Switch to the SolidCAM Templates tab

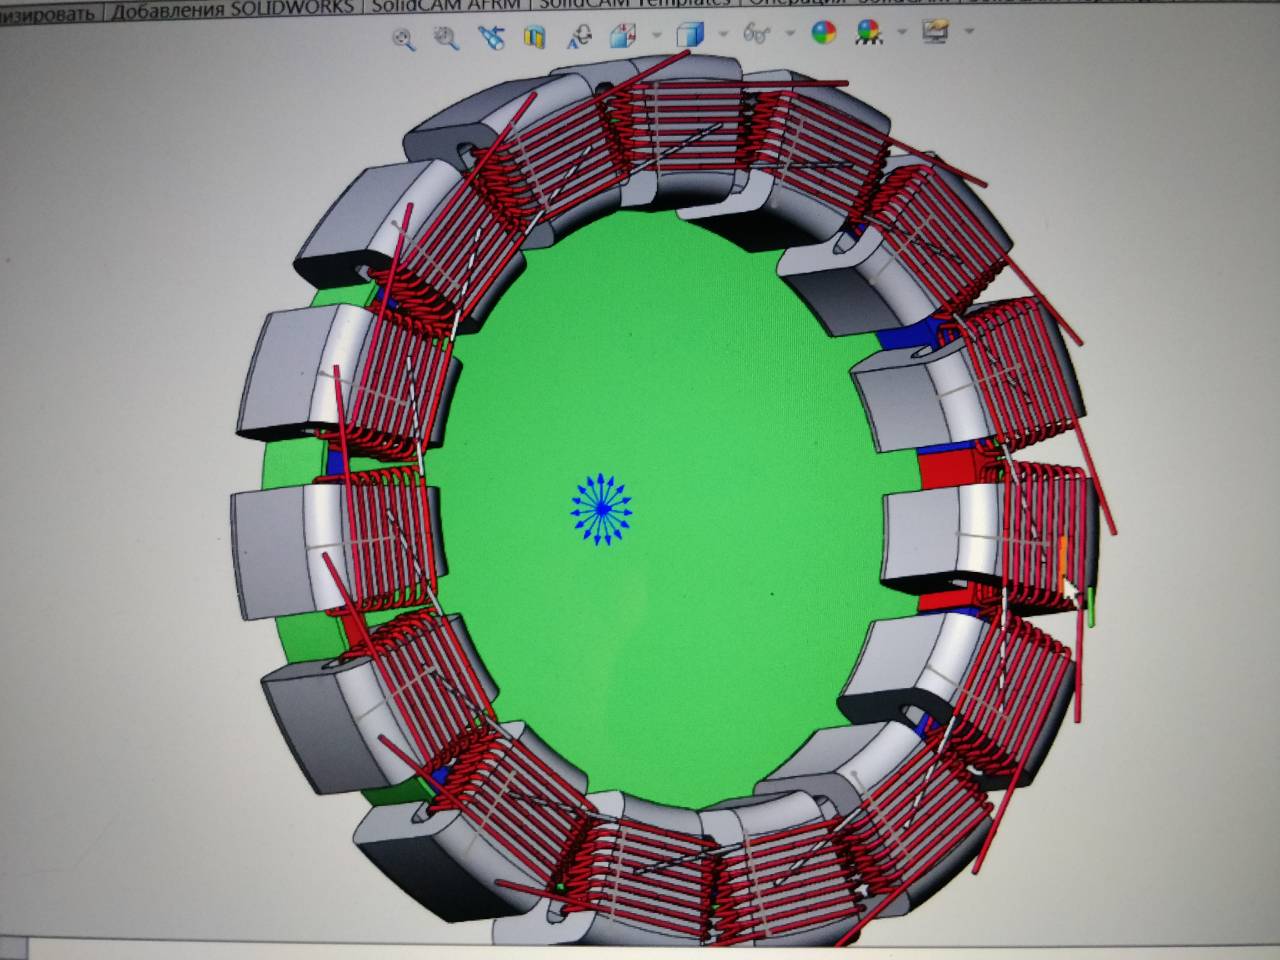[x=634, y=4]
